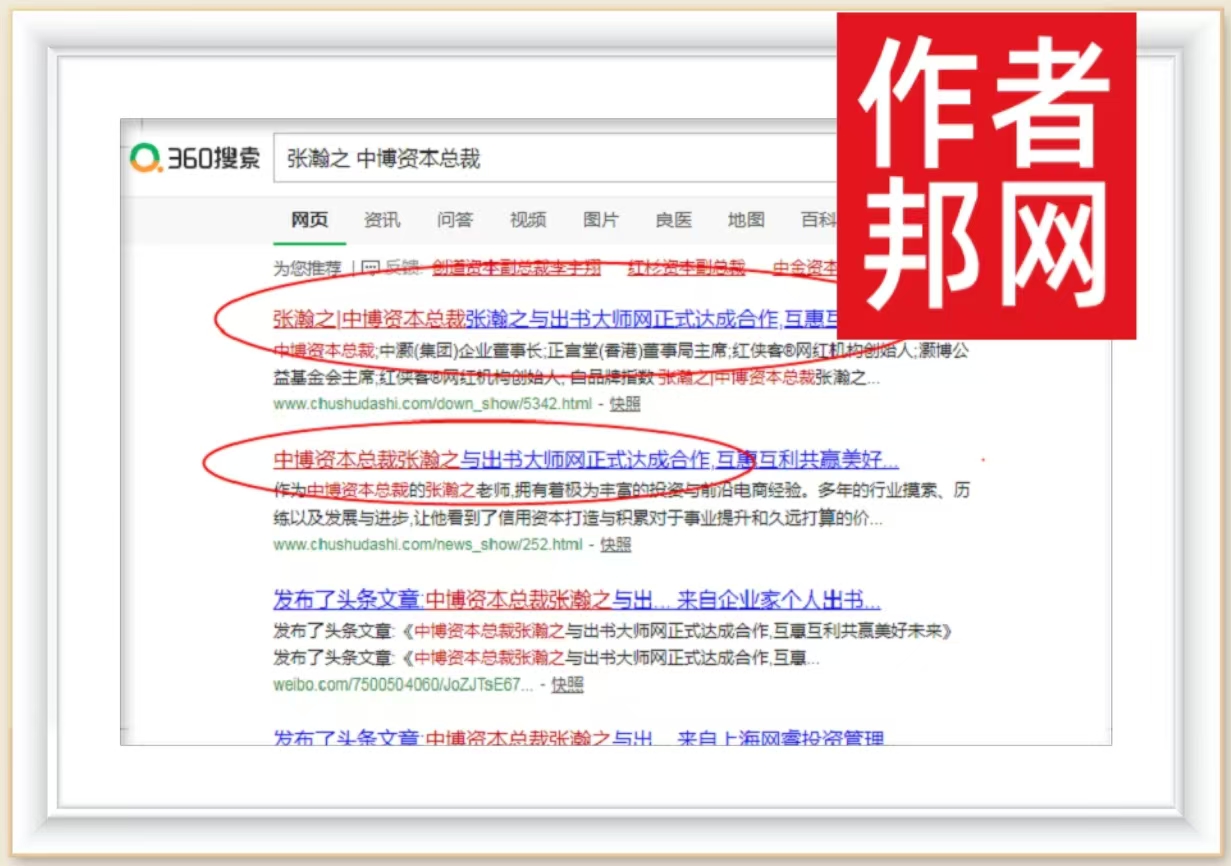1231x866 pixels.
Task: Open second result 中博资本总裁张瀚之与出书大师网
Action: click(x=585, y=460)
